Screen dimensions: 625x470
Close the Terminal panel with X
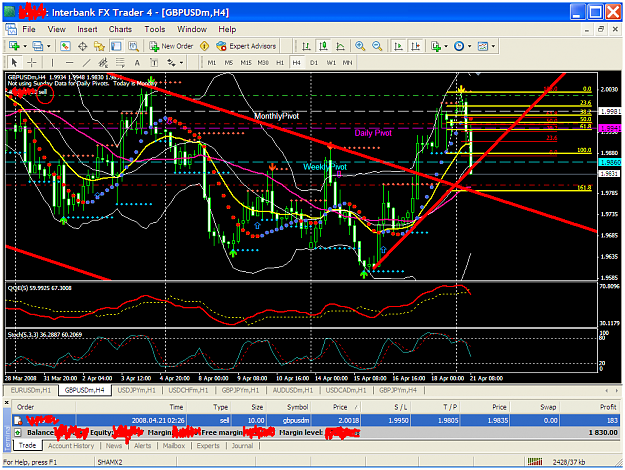pos(7,403)
